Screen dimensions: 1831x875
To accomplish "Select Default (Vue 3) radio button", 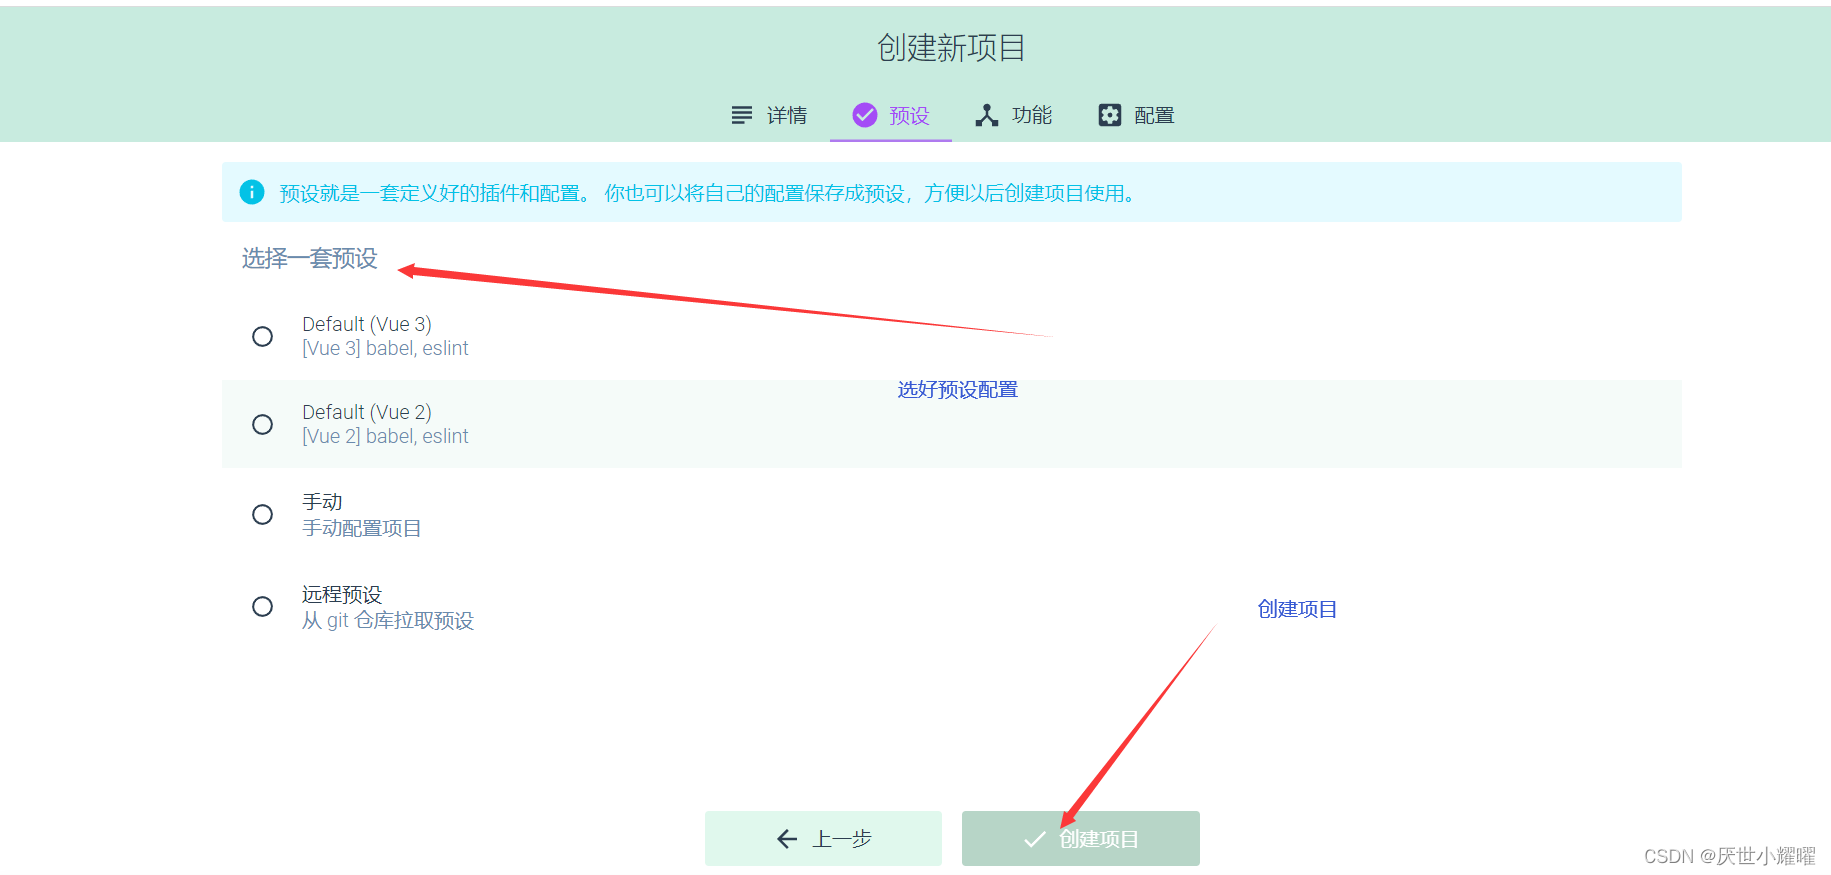I will point(262,336).
